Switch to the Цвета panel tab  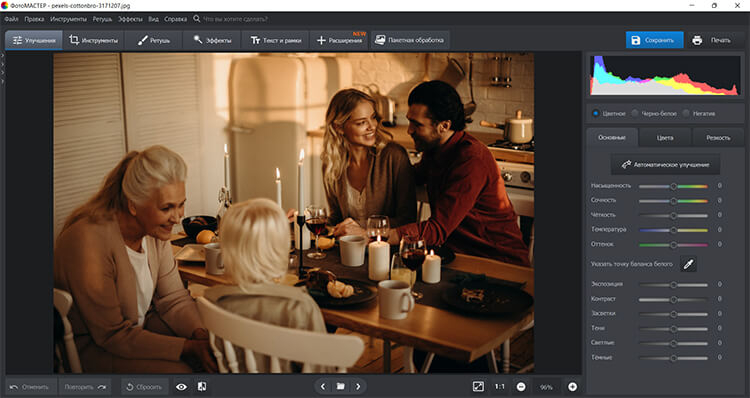pyautogui.click(x=665, y=138)
